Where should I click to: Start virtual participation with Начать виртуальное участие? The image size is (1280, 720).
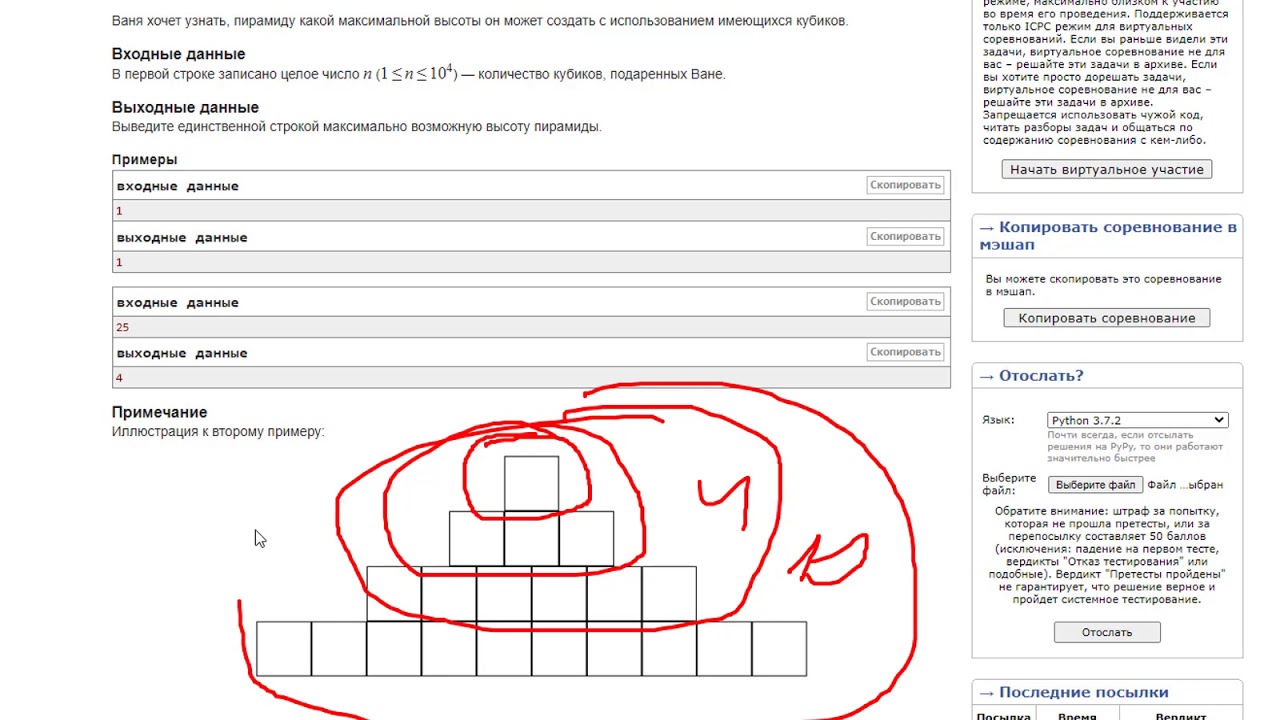pos(1106,169)
